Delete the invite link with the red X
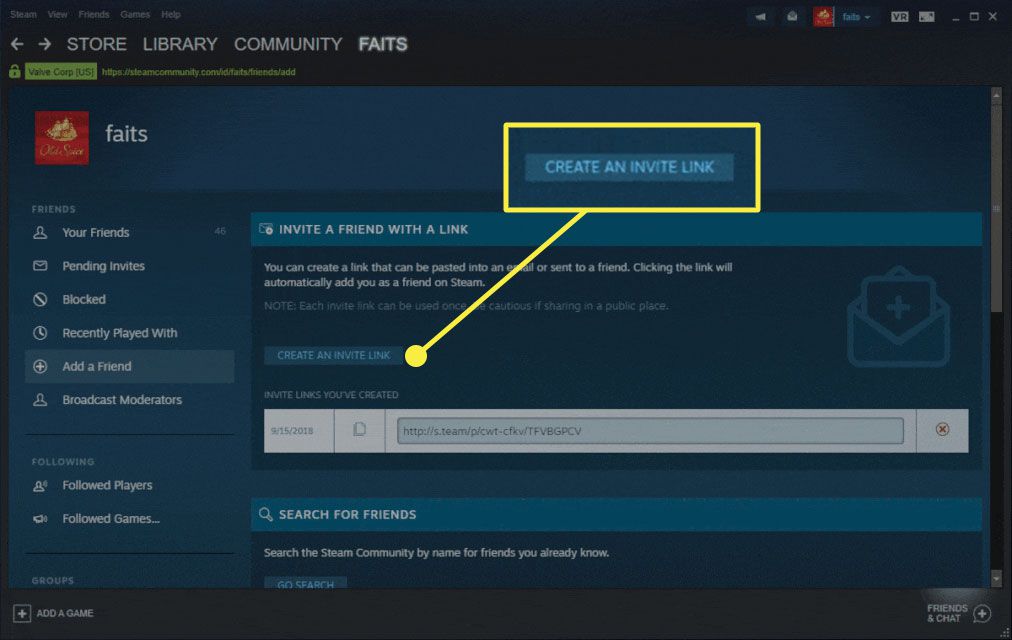 click(x=942, y=430)
